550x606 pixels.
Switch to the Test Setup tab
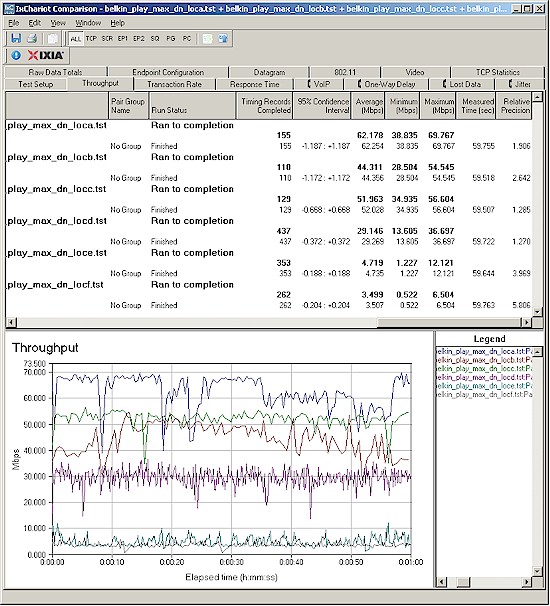click(x=36, y=84)
